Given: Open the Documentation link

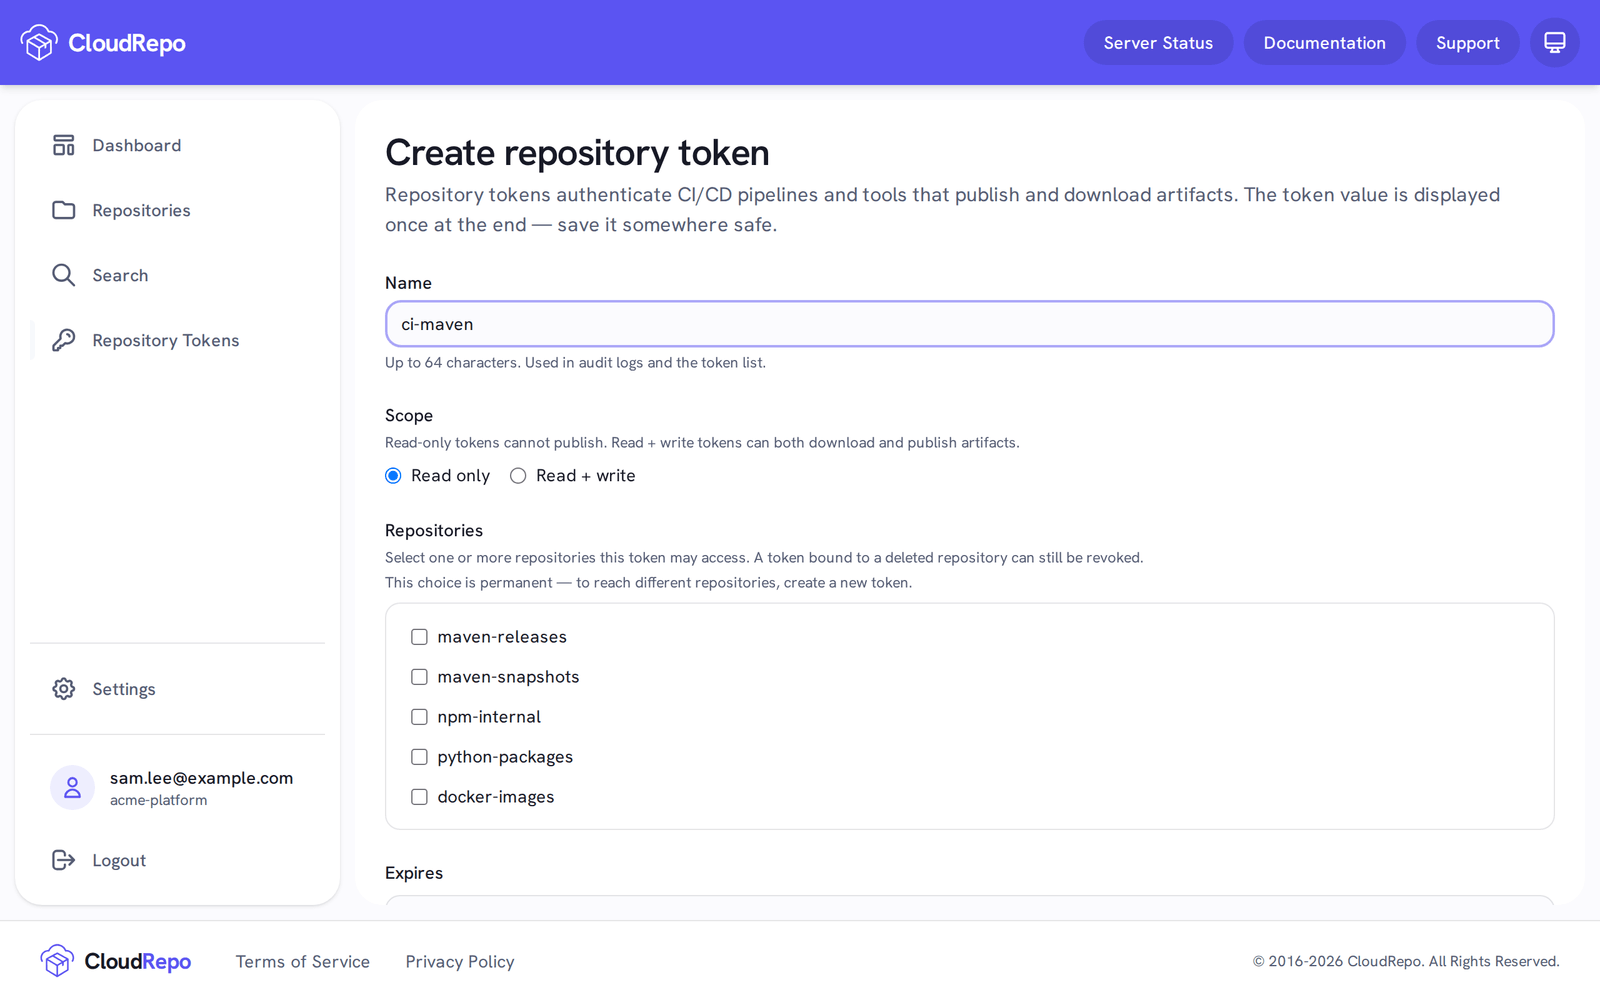Looking at the screenshot, I should (x=1324, y=43).
